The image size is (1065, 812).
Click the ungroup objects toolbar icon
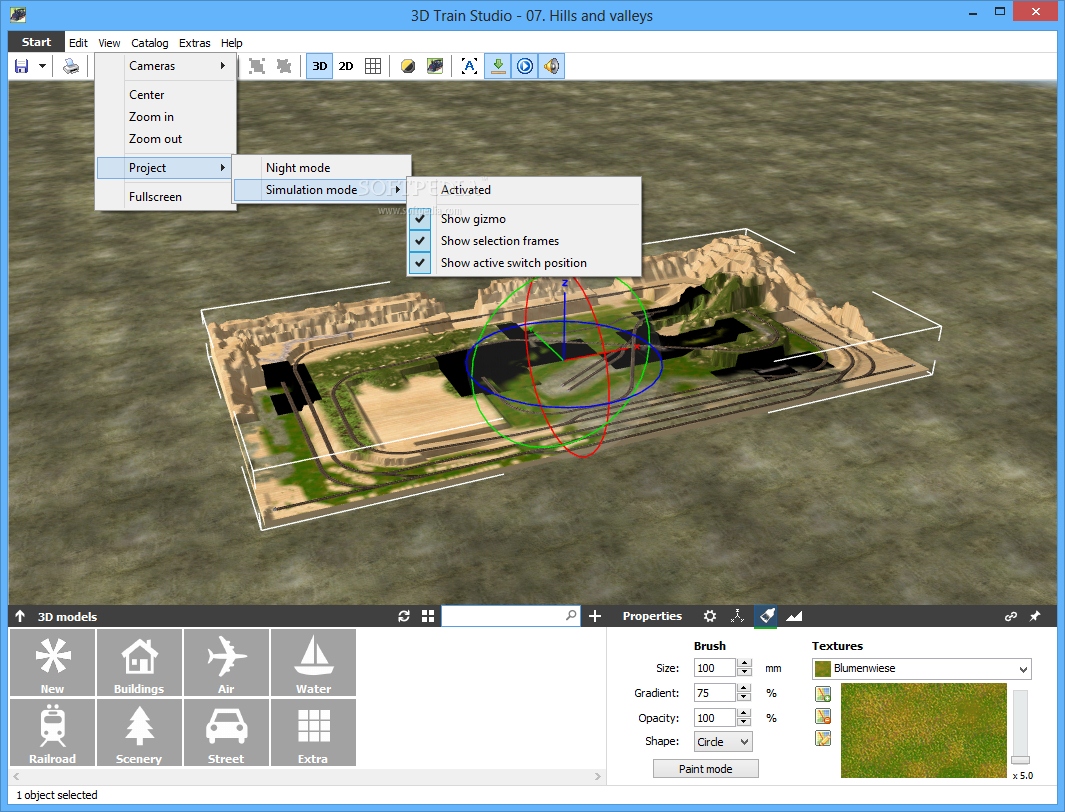284,66
